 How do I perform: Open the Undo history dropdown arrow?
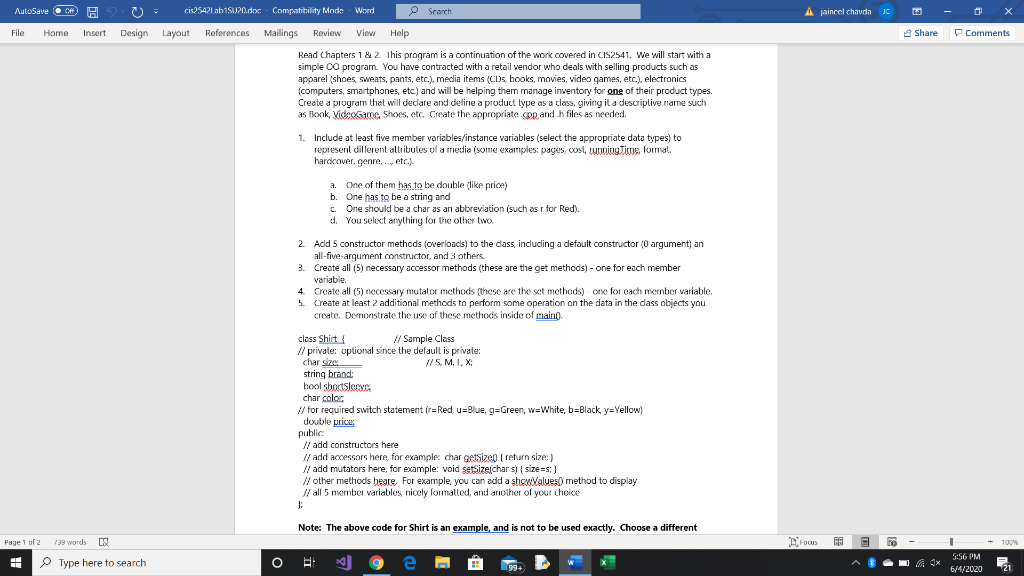coord(122,11)
